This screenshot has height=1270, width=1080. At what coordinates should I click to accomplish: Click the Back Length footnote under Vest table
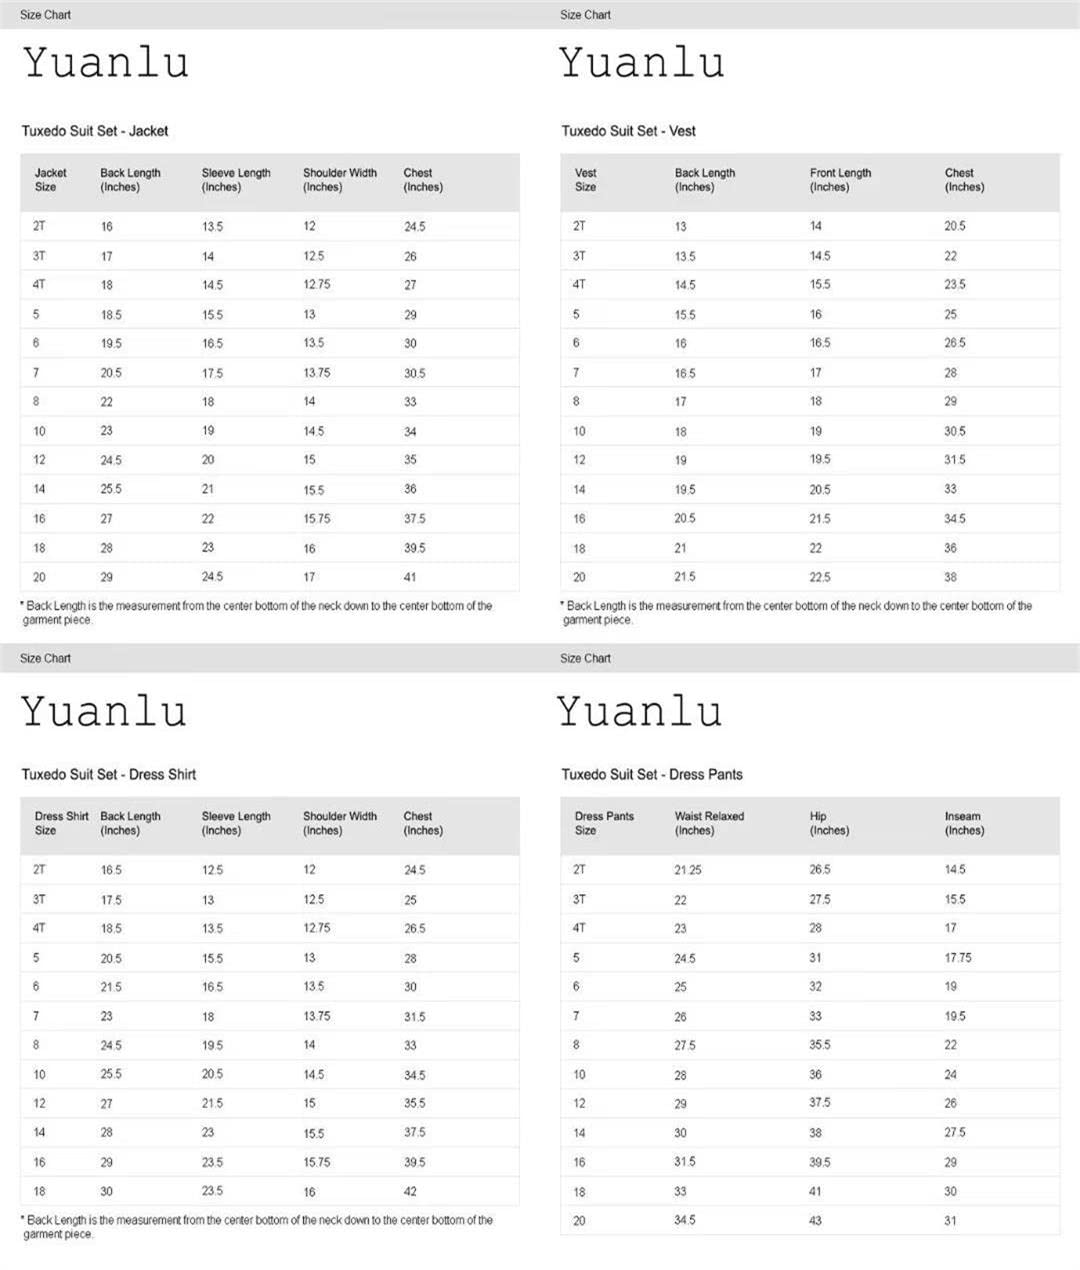click(797, 612)
